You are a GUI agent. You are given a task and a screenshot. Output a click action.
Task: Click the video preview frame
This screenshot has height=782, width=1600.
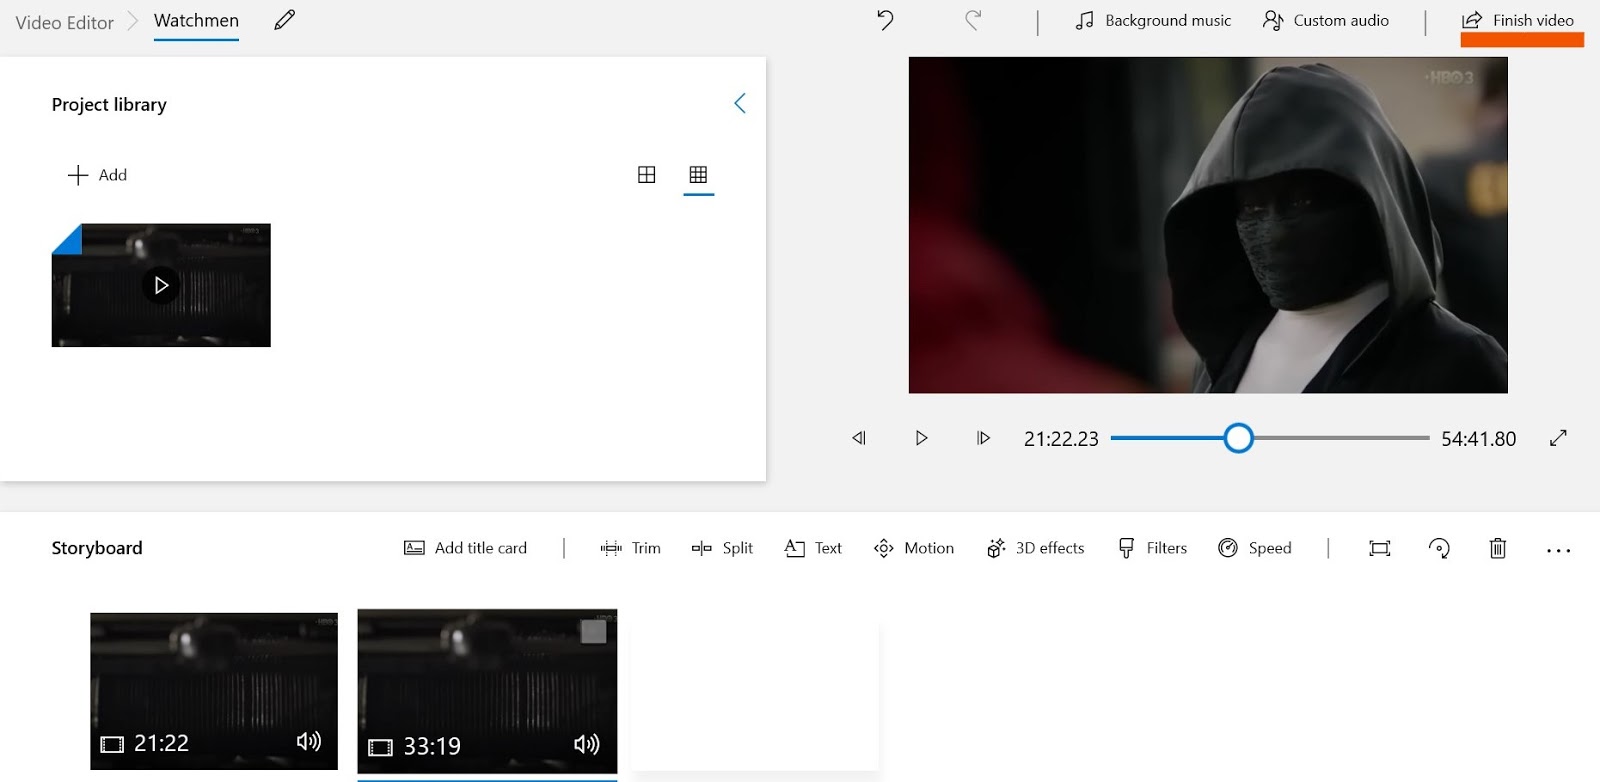(x=1208, y=225)
